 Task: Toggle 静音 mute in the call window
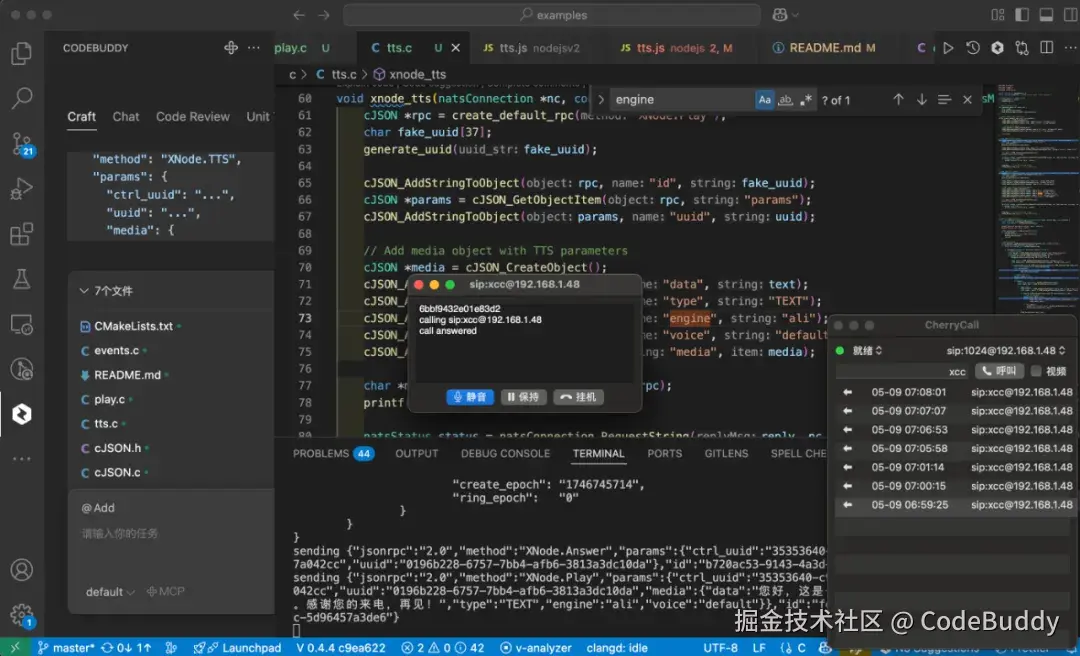470,397
